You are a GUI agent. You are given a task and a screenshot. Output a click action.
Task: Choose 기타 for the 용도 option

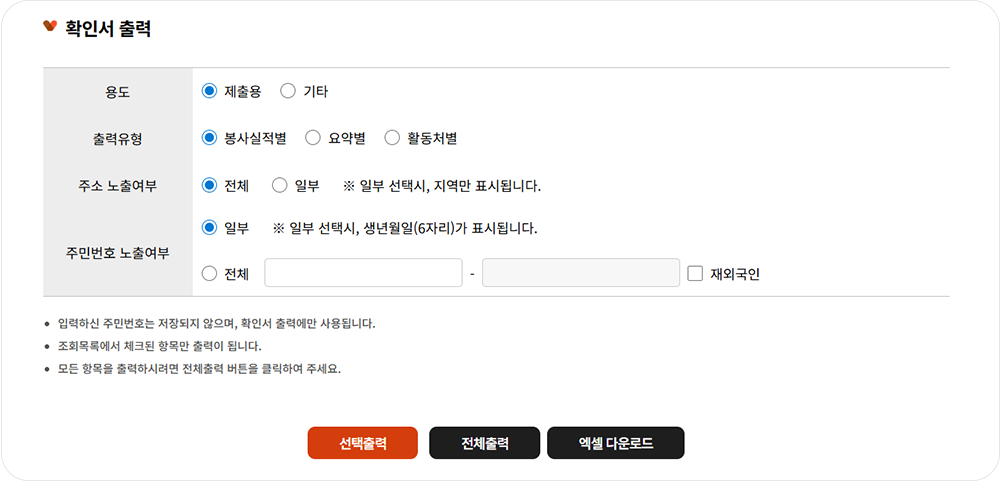[x=288, y=91]
